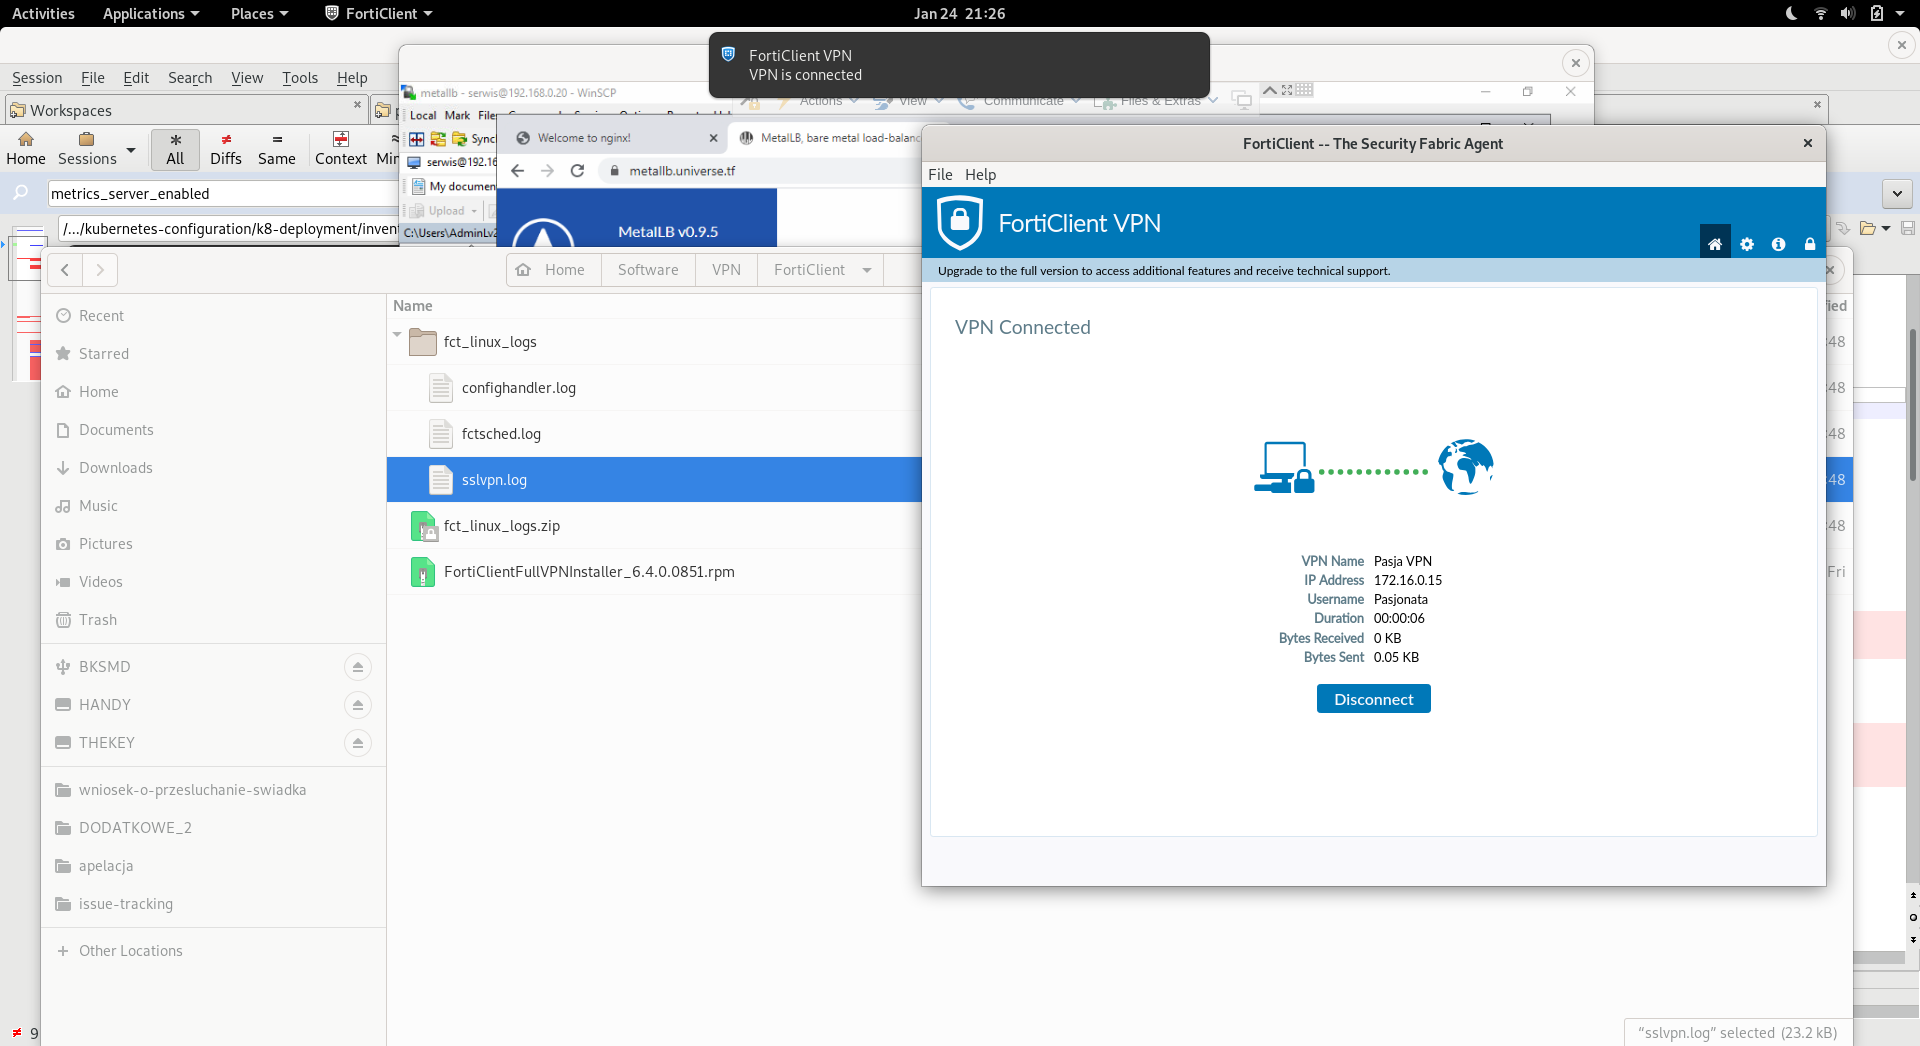Image resolution: width=1920 pixels, height=1046 pixels.
Task: Switch to MetalLB browser tab
Action: pos(830,138)
